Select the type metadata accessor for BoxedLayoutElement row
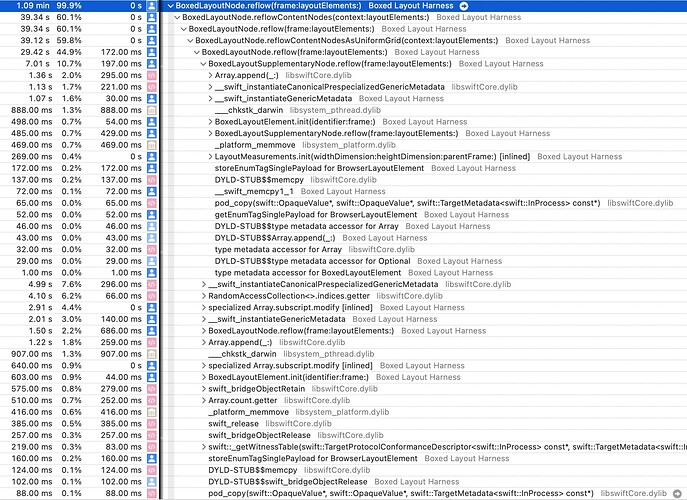 pyautogui.click(x=344, y=273)
